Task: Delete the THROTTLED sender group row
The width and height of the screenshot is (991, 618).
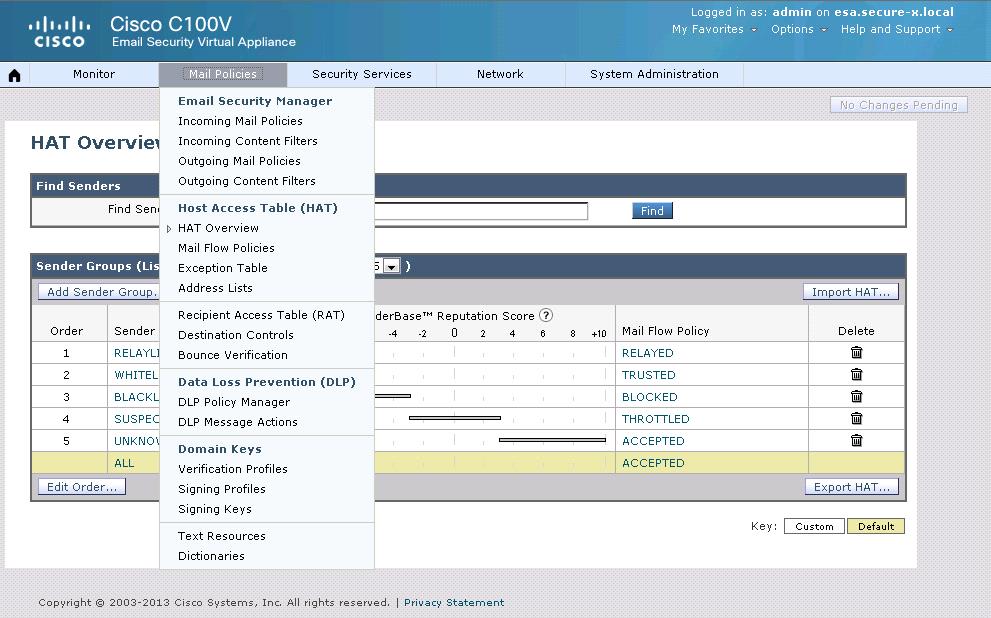Action: point(856,418)
